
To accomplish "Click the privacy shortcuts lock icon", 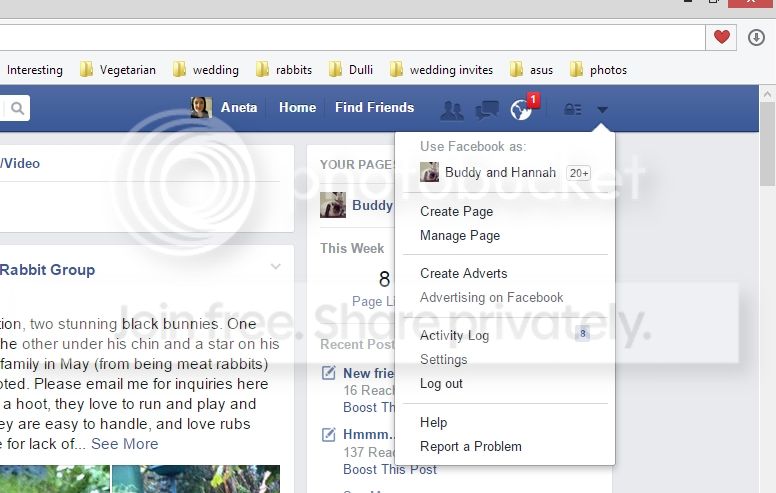I will (x=573, y=110).
